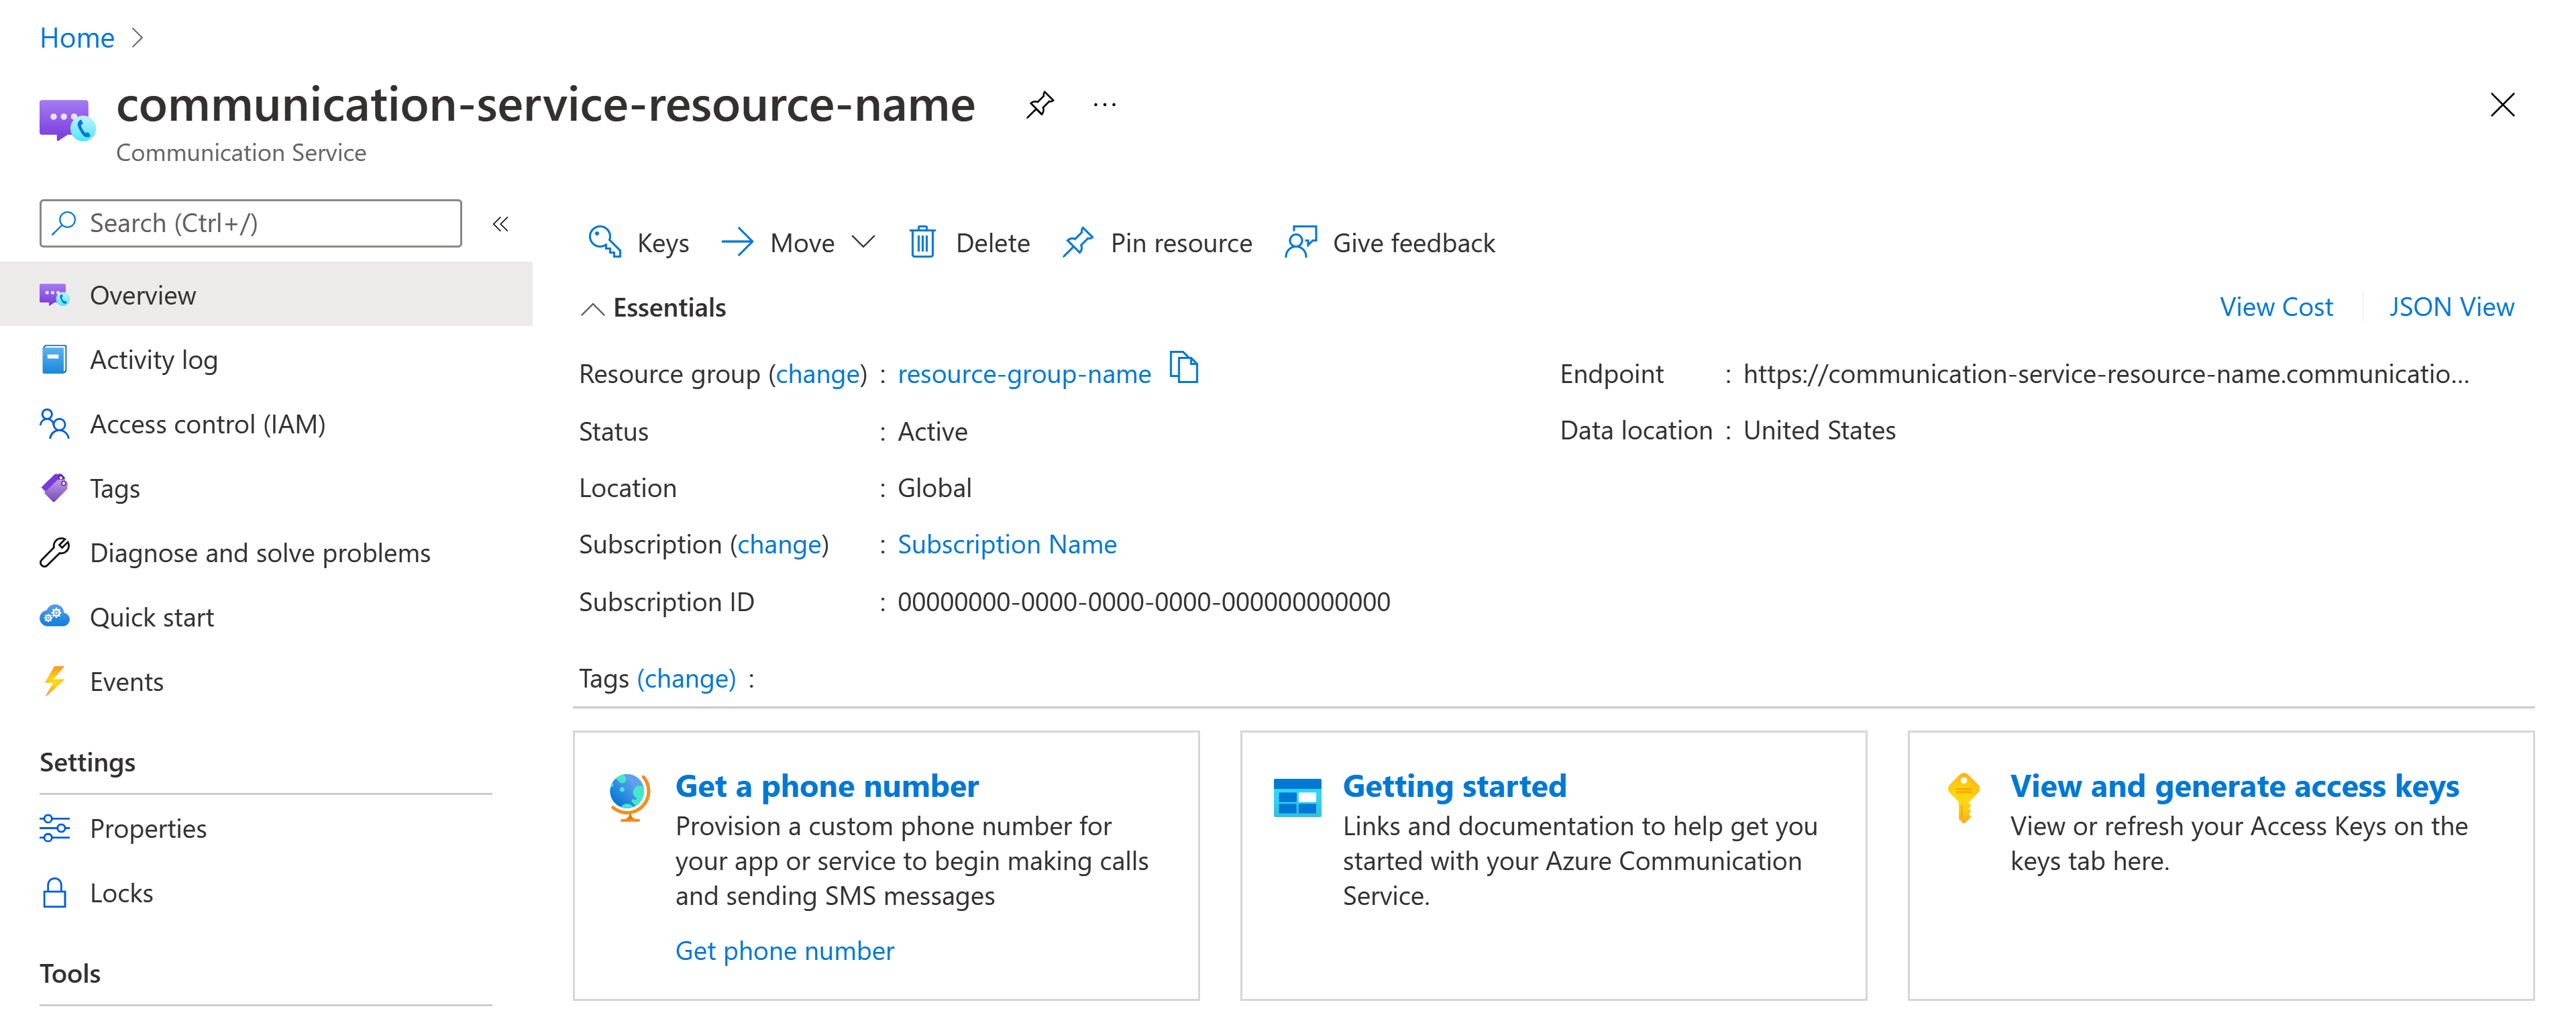This screenshot has height=1021, width=2576.
Task: Collapse the Essentials section
Action: click(595, 307)
